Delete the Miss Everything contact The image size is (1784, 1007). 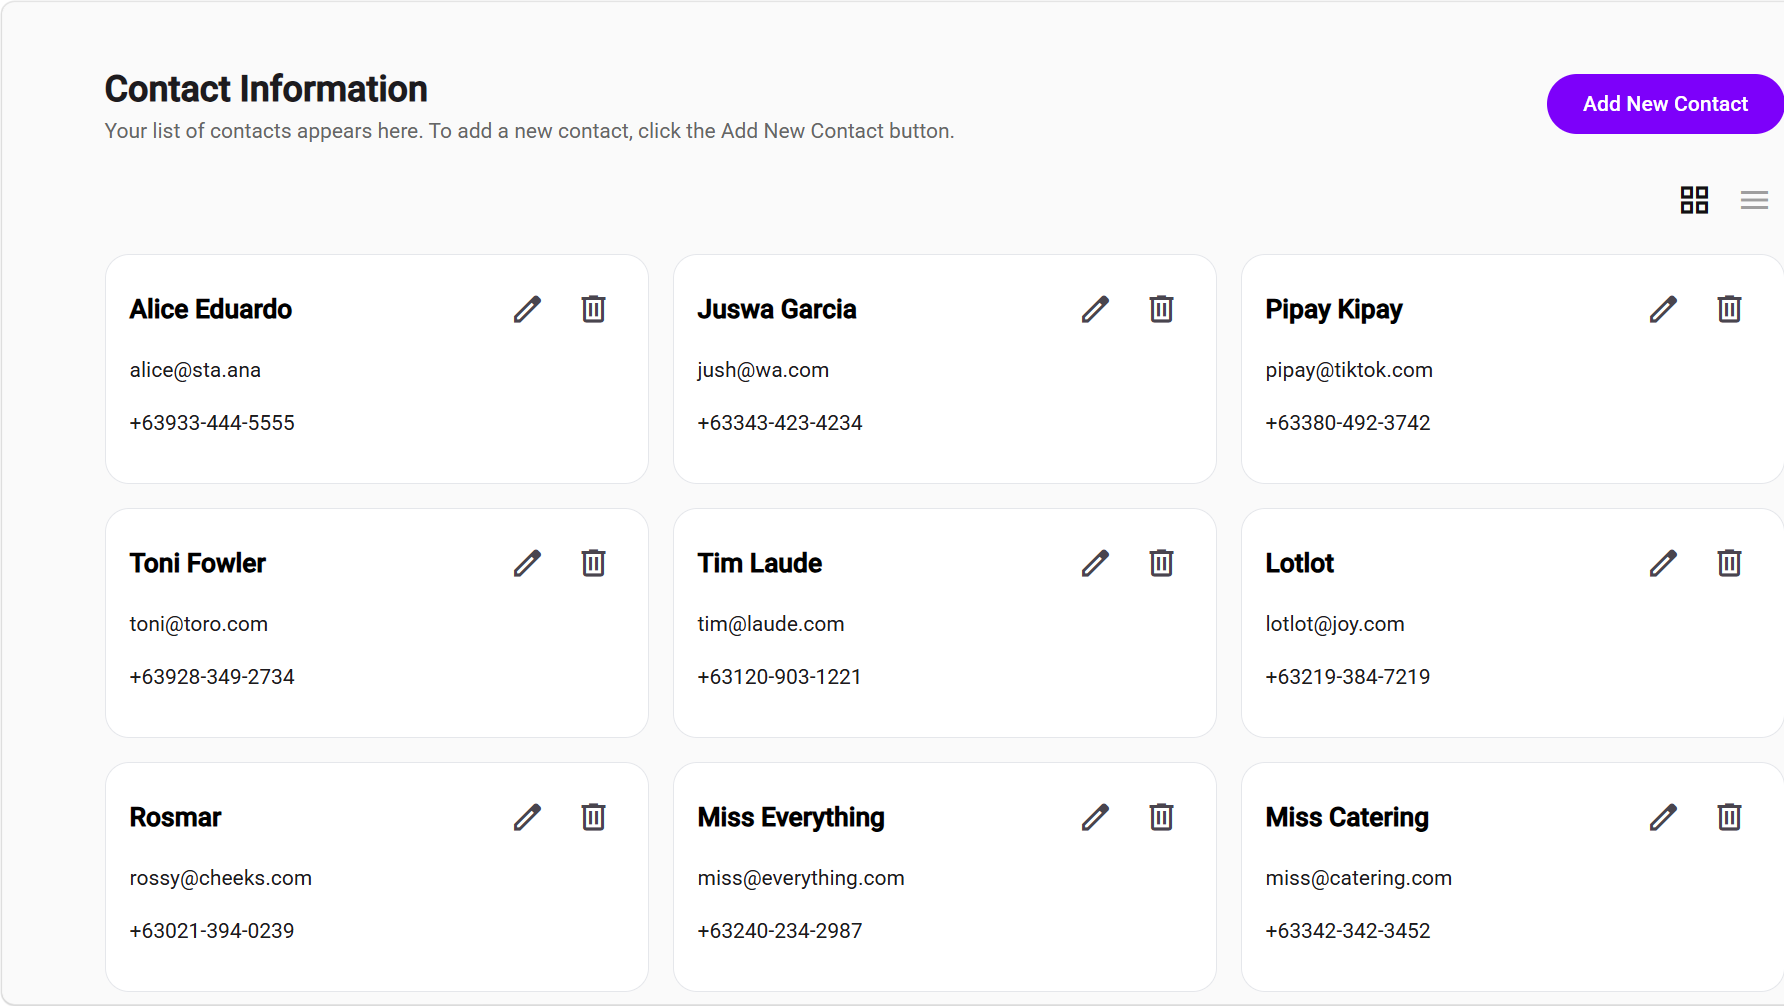(1162, 817)
